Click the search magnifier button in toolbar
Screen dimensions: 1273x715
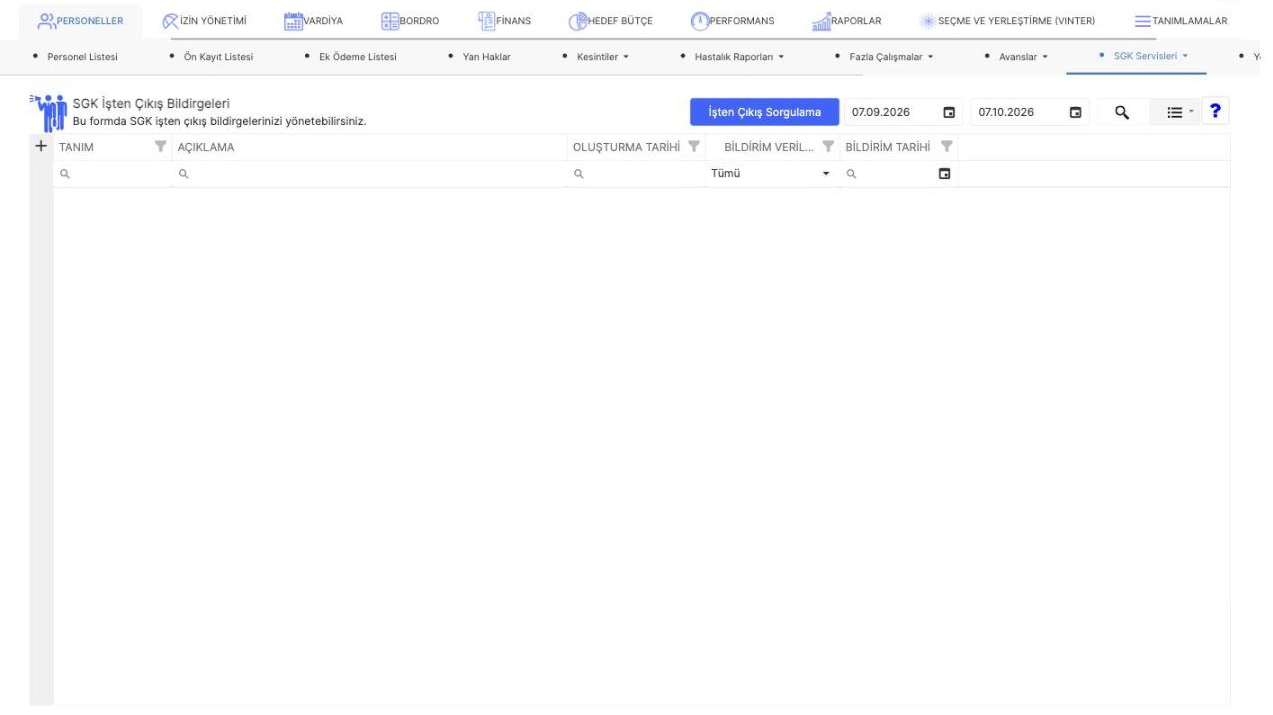1122,112
